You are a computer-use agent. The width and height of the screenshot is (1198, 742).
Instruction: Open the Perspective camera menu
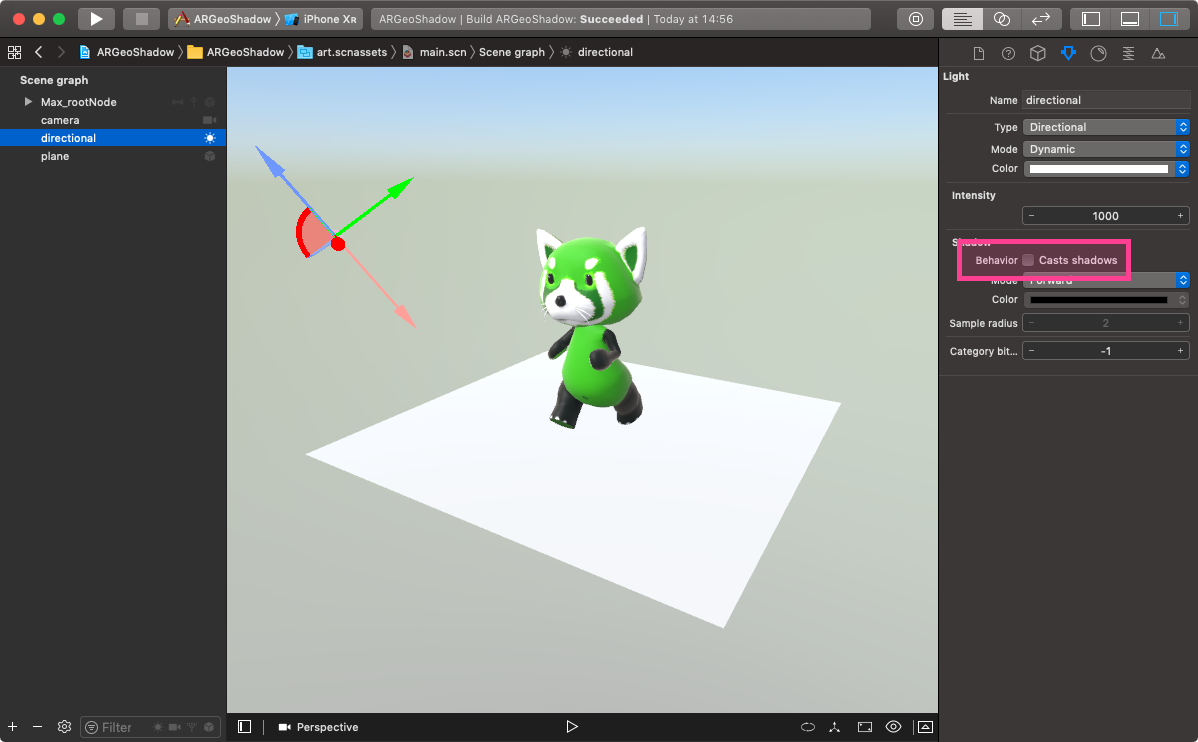pos(319,727)
